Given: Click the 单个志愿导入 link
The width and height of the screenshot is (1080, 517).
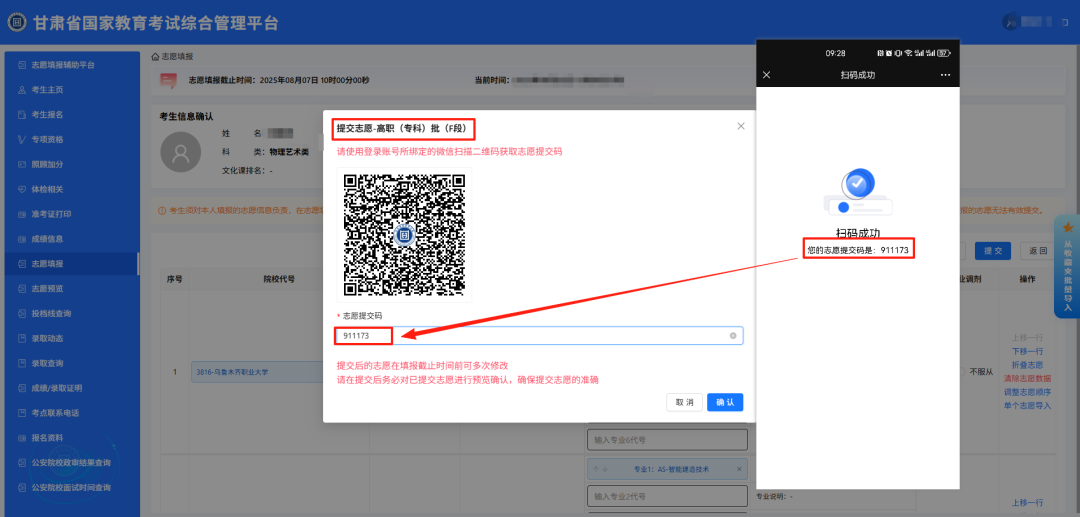Looking at the screenshot, I should pyautogui.click(x=1027, y=405).
